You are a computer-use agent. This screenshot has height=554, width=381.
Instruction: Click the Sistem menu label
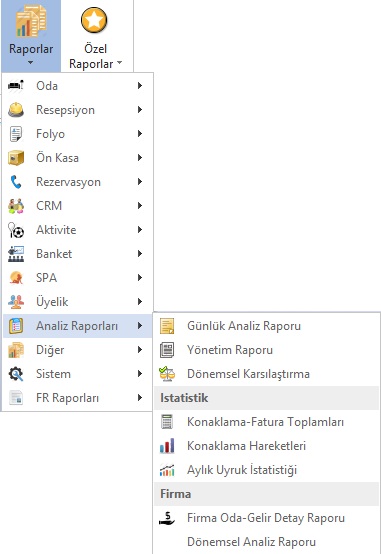coord(53,374)
